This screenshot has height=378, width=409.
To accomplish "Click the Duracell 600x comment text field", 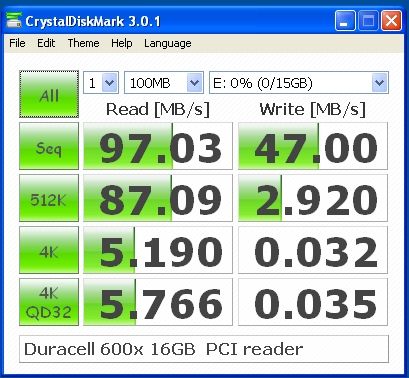I will click(x=204, y=349).
